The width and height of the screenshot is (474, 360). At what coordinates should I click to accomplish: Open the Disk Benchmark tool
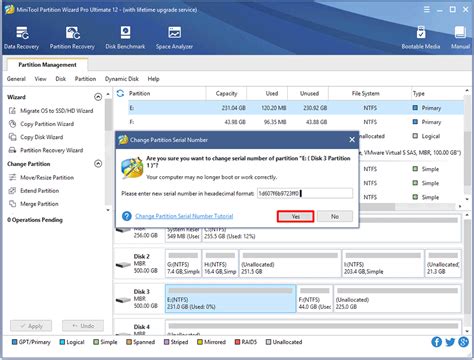[x=125, y=38]
